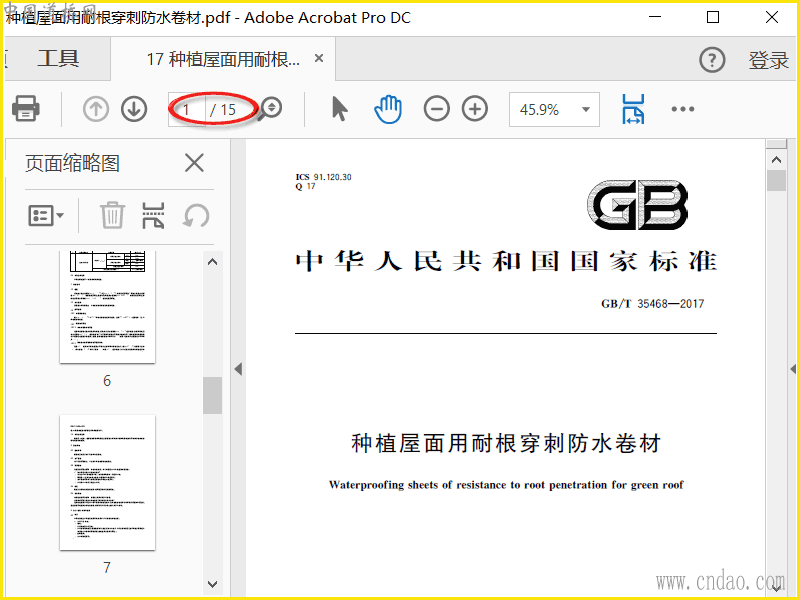The image size is (800, 600).
Task: Collapse the left navigation pane arrow
Action: (x=238, y=369)
